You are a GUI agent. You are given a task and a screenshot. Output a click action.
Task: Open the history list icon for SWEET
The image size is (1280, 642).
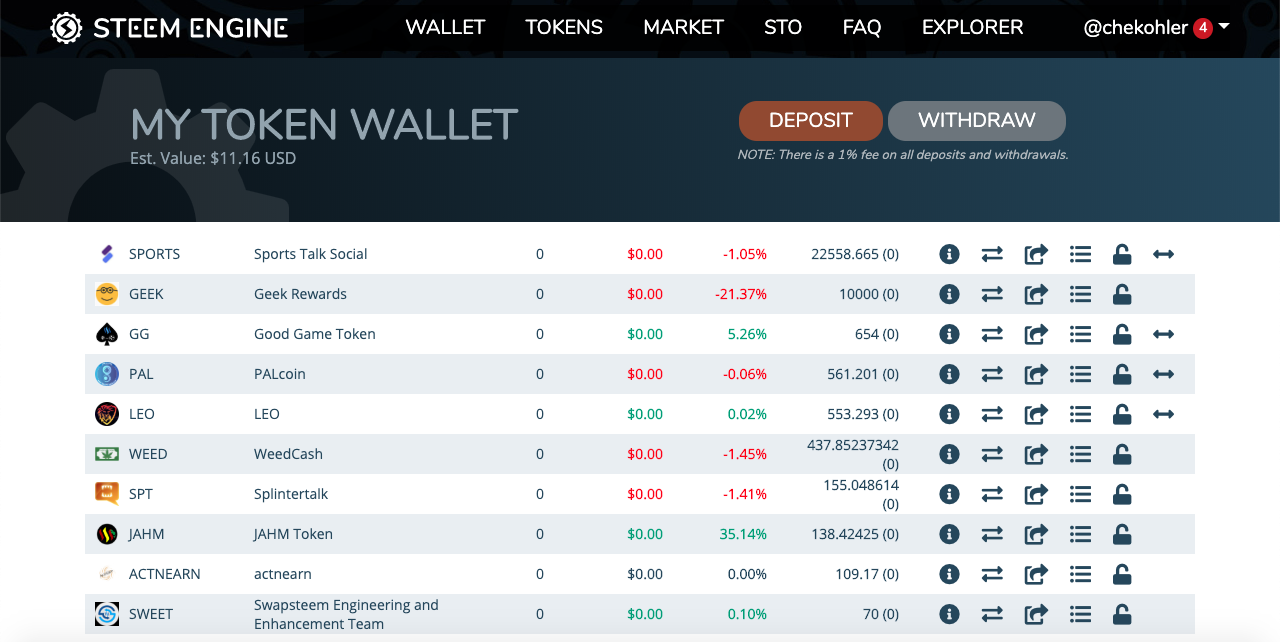point(1080,614)
